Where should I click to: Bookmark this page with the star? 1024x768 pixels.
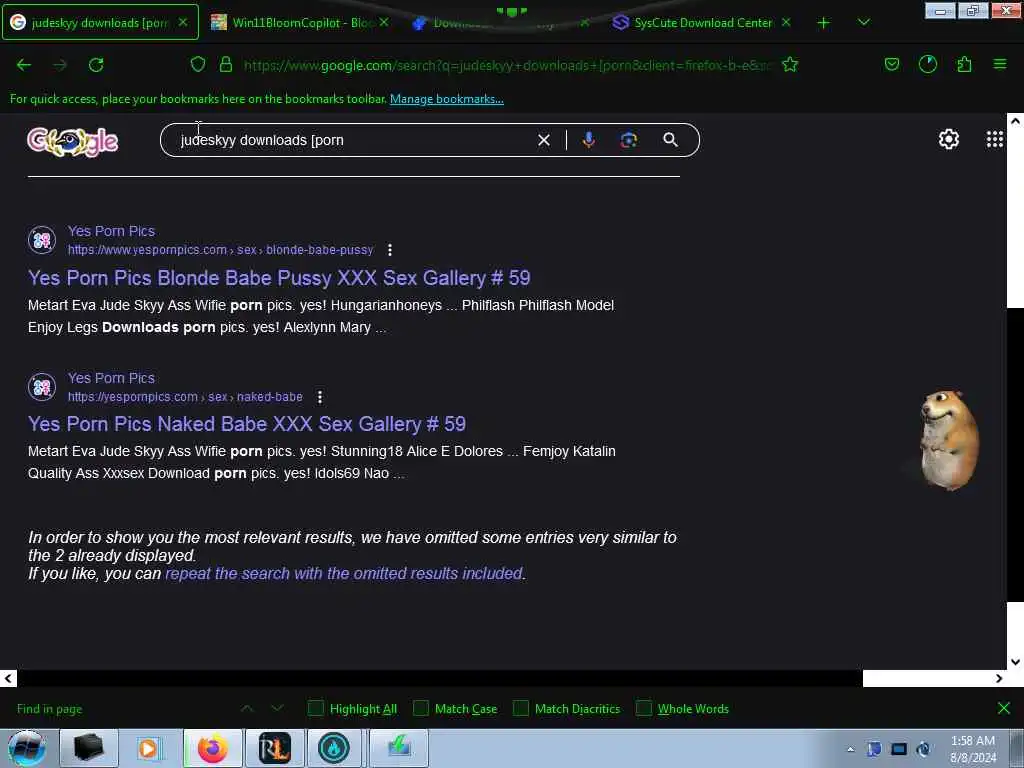coord(790,64)
